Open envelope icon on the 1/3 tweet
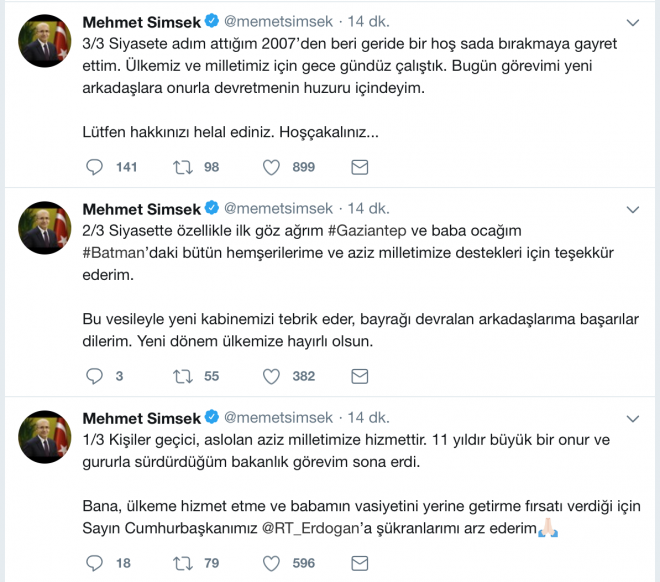This screenshot has width=660, height=582. coord(360,563)
